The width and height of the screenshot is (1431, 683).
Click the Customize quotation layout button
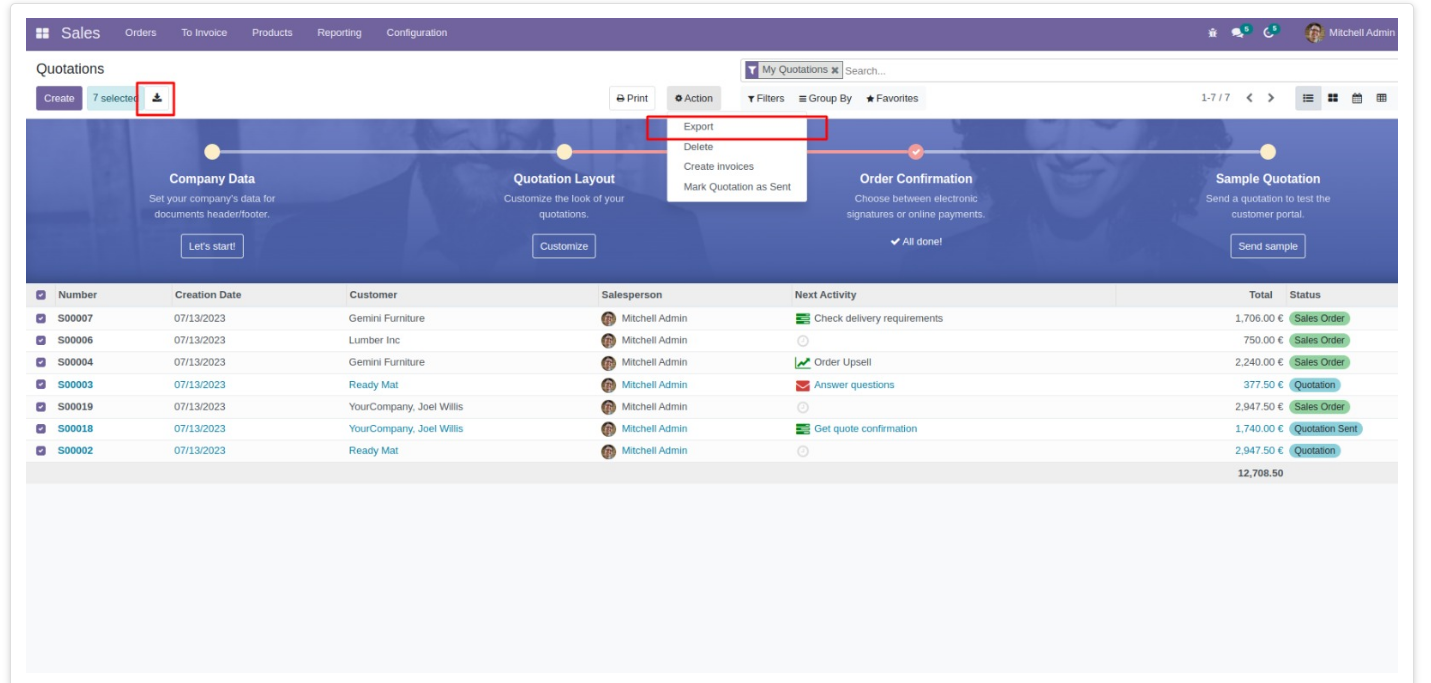click(564, 246)
